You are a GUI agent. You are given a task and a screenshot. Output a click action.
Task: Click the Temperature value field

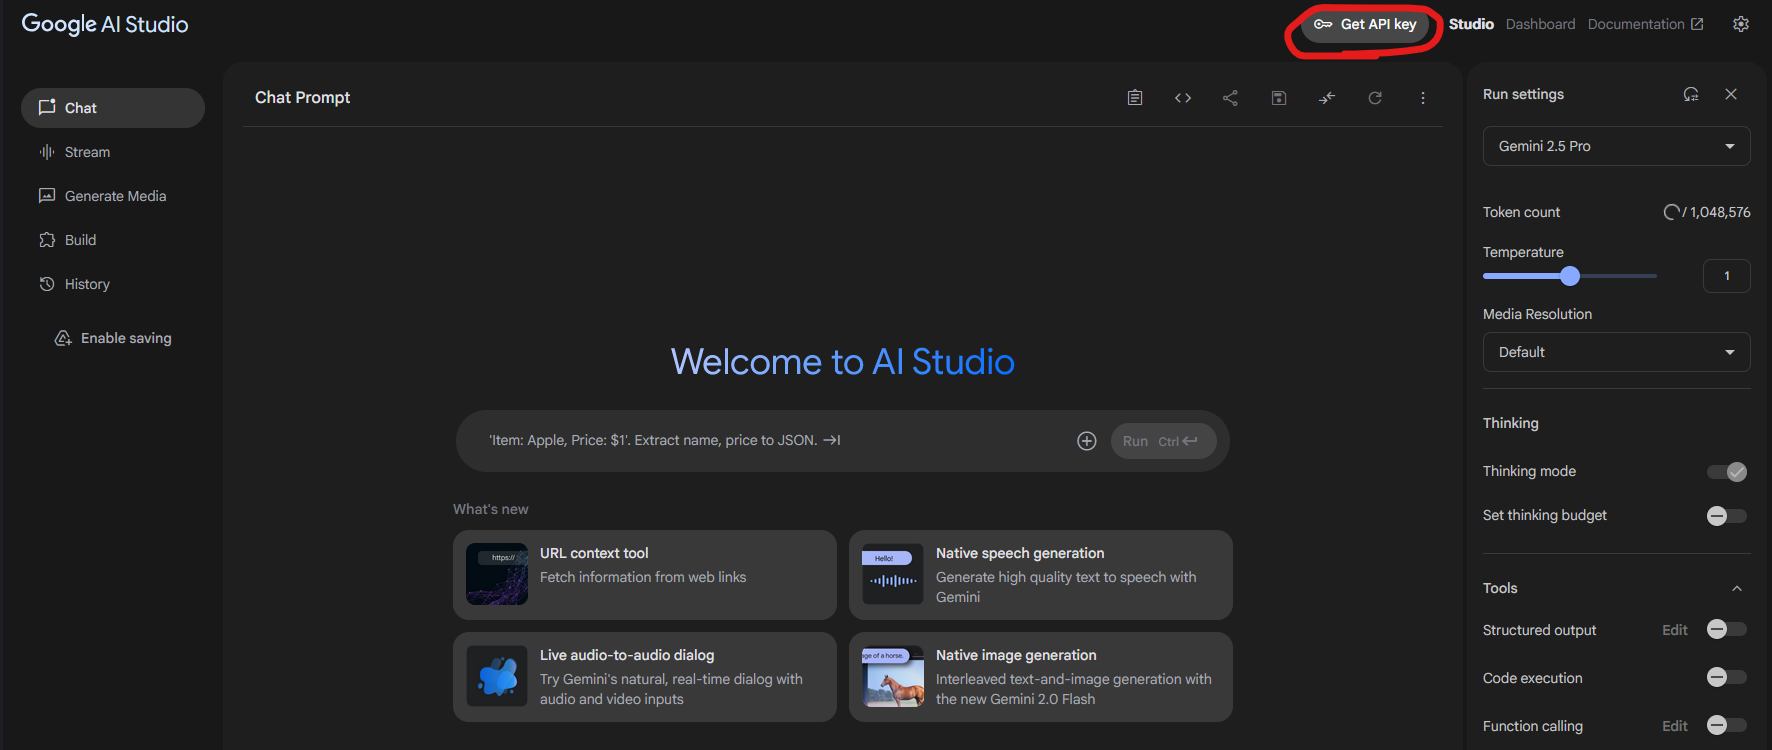tap(1726, 276)
